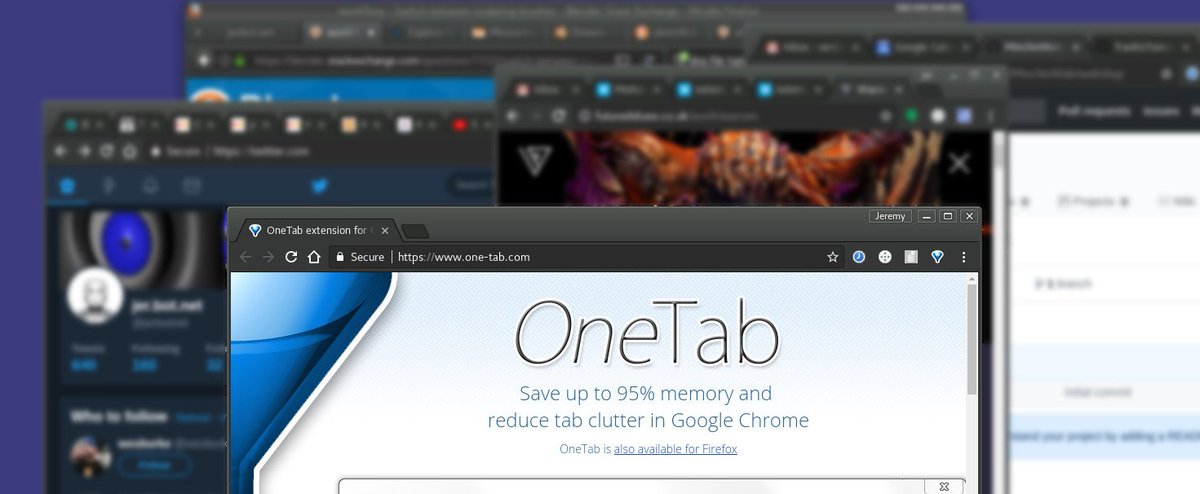This screenshot has width=1200, height=494.
Task: Click the OneTab diamond icon in the toolbar
Action: click(937, 257)
